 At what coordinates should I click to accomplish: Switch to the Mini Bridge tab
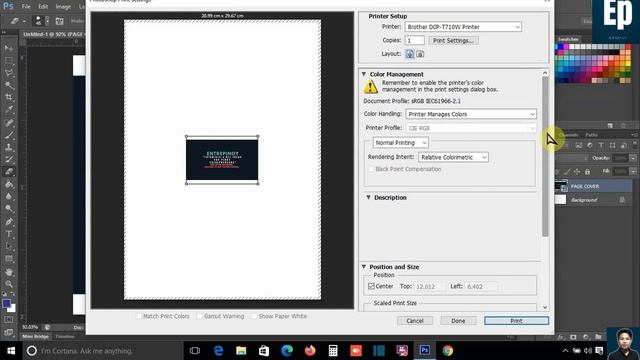click(x=35, y=337)
